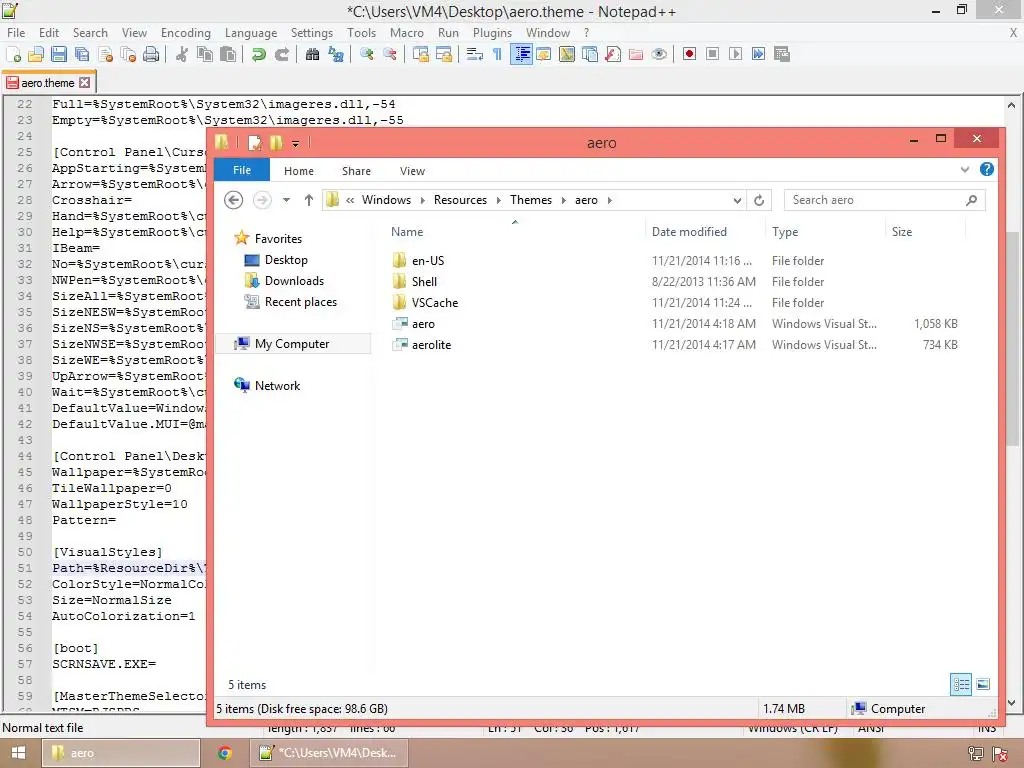Click the Print toolbar icon
The image size is (1024, 768).
151,54
